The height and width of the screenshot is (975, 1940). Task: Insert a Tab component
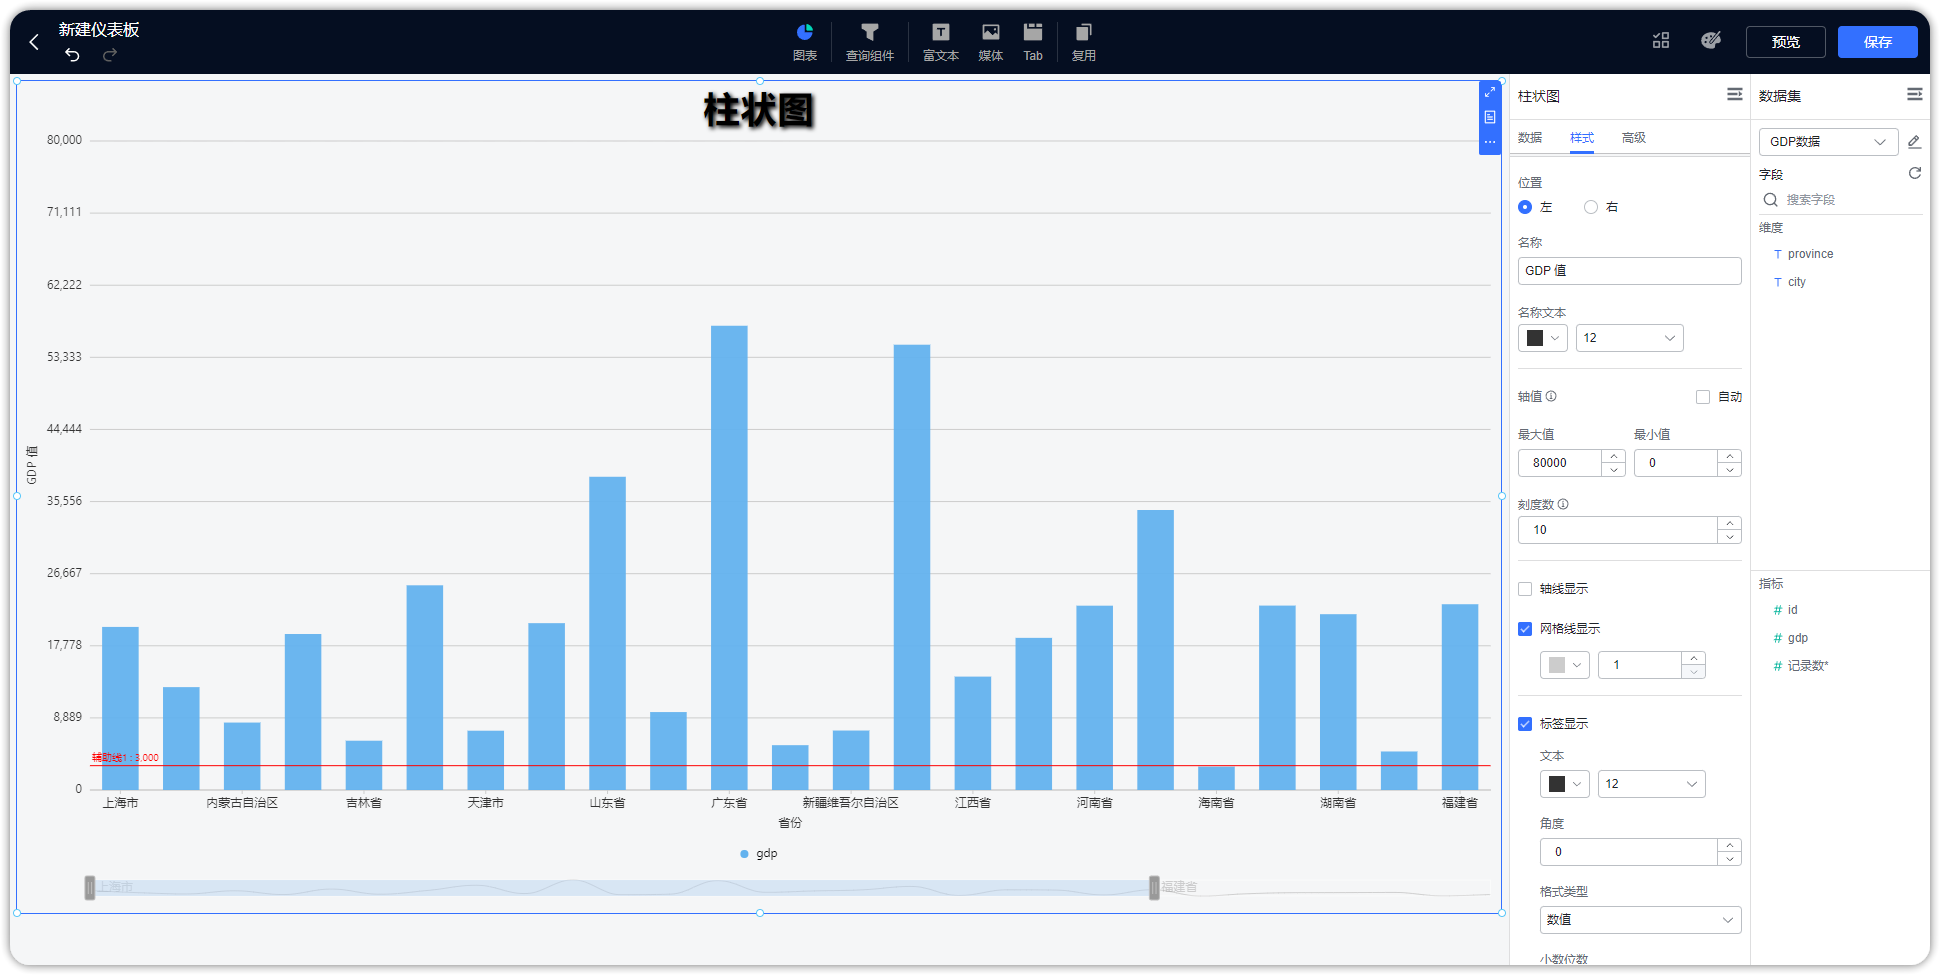coord(1033,42)
